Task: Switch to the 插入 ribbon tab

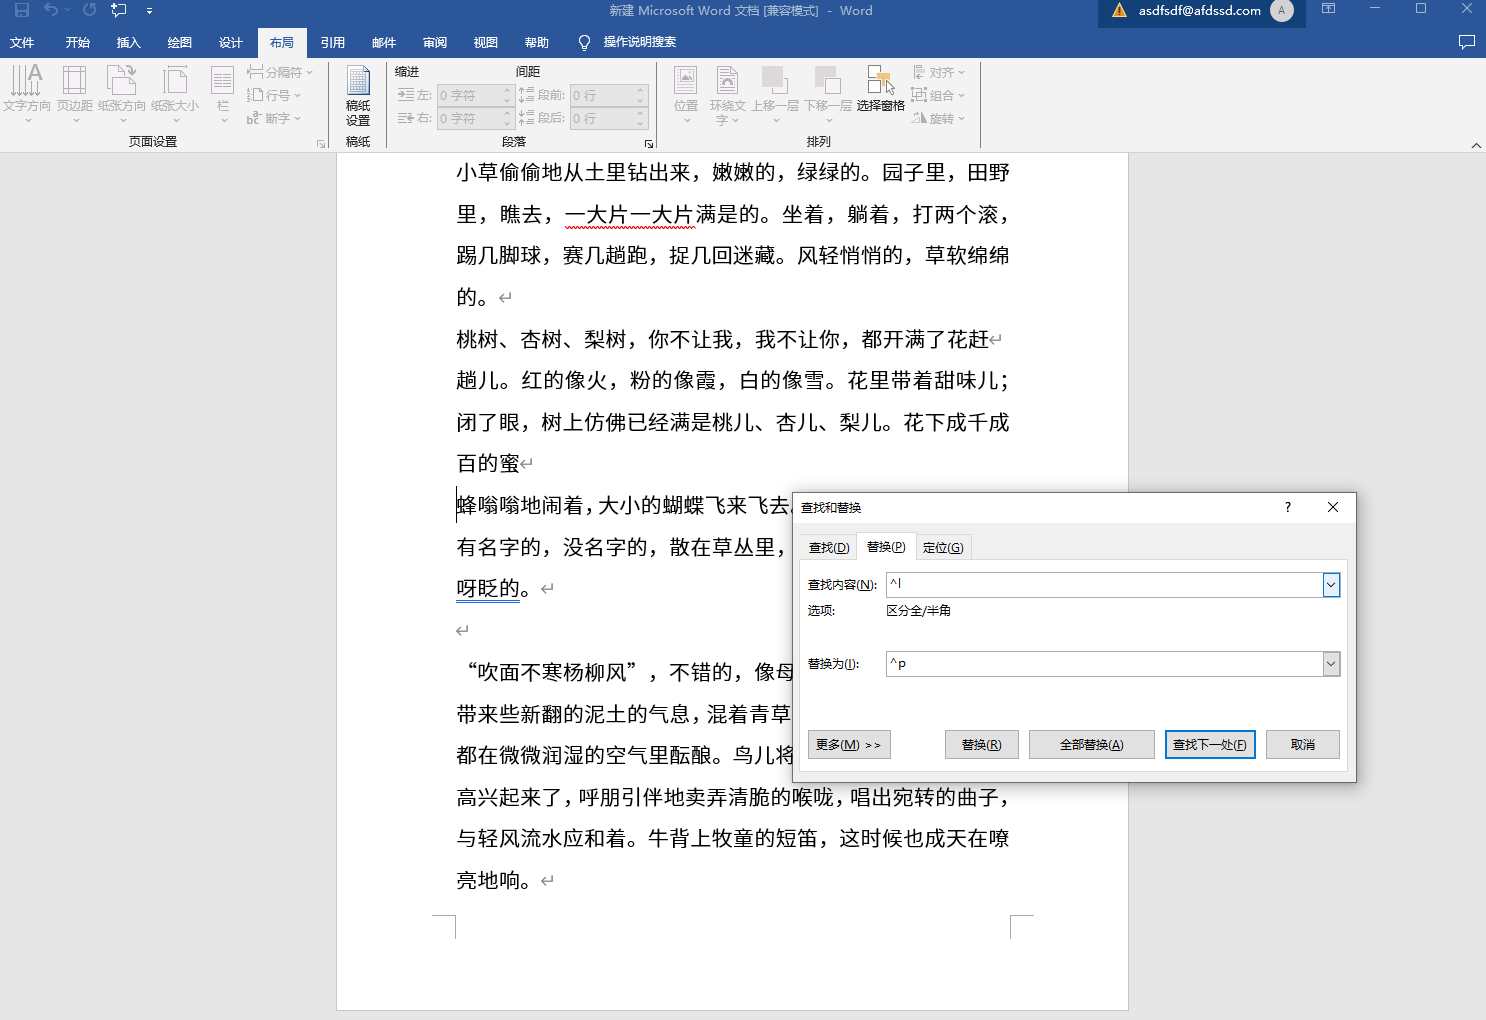Action: point(129,42)
